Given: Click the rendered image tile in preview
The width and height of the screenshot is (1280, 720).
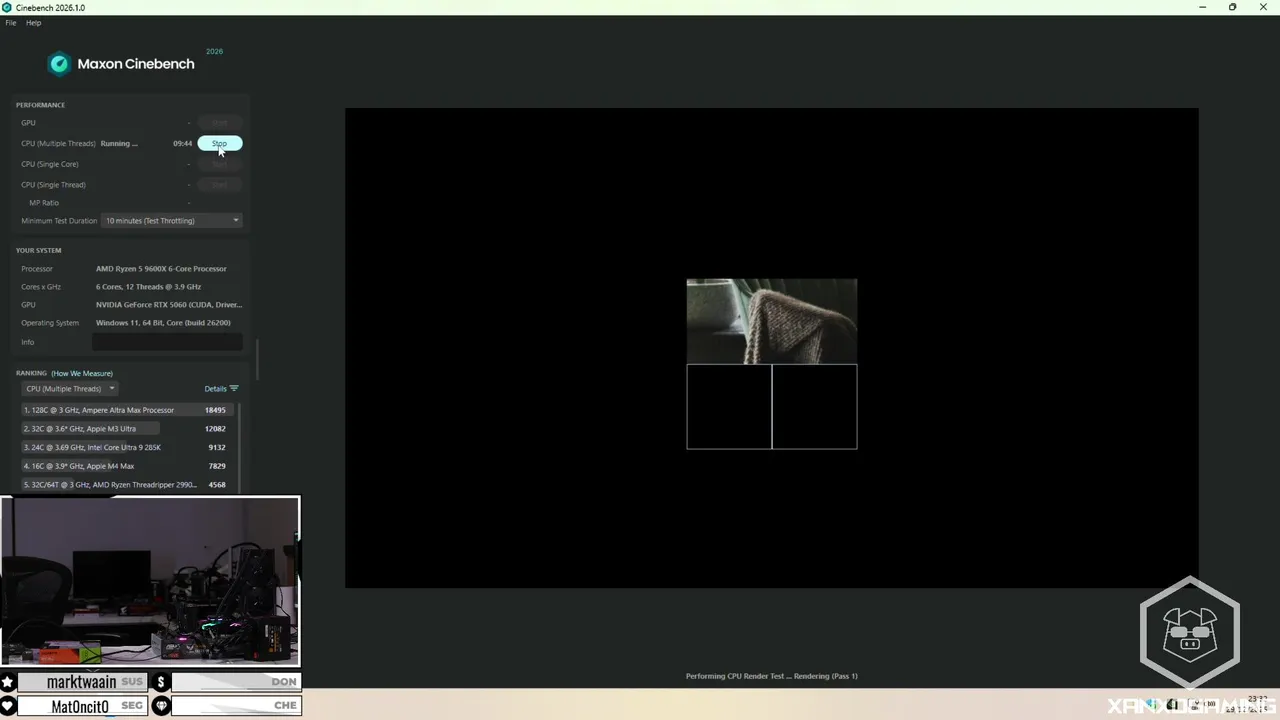Looking at the screenshot, I should point(771,321).
